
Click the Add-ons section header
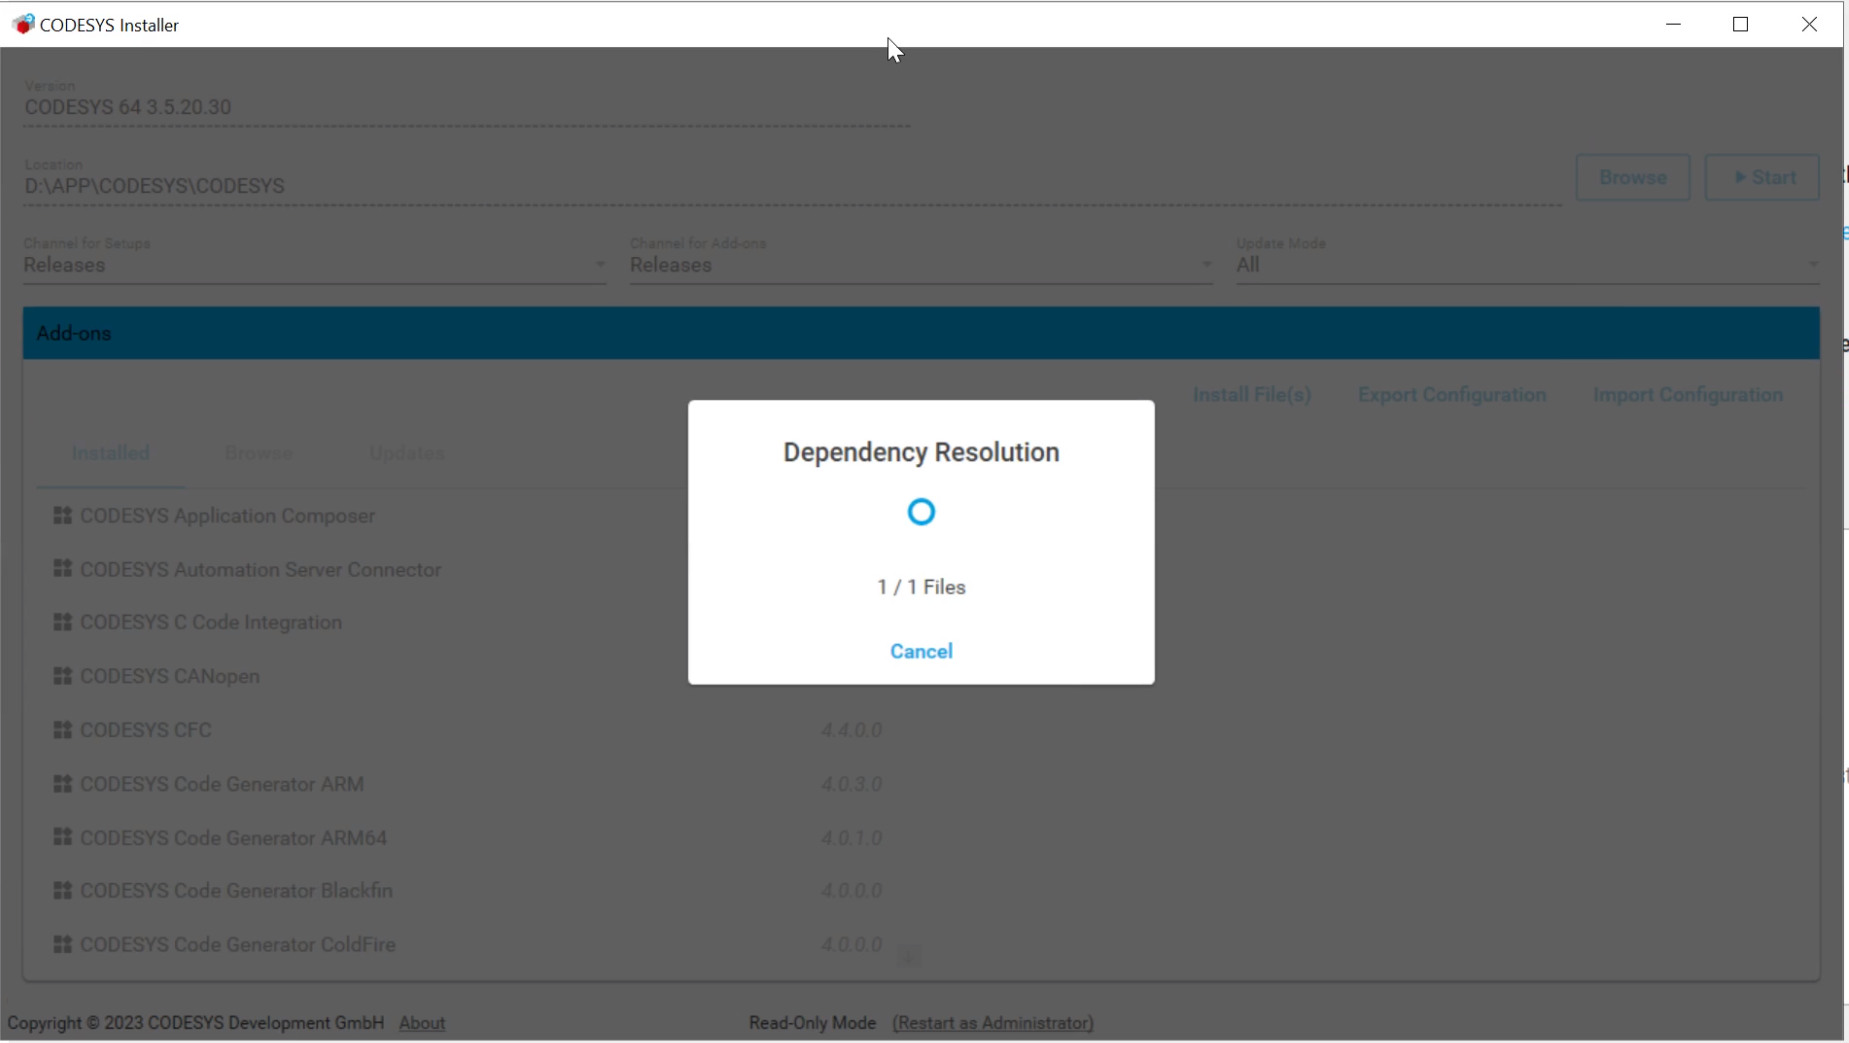(x=921, y=333)
